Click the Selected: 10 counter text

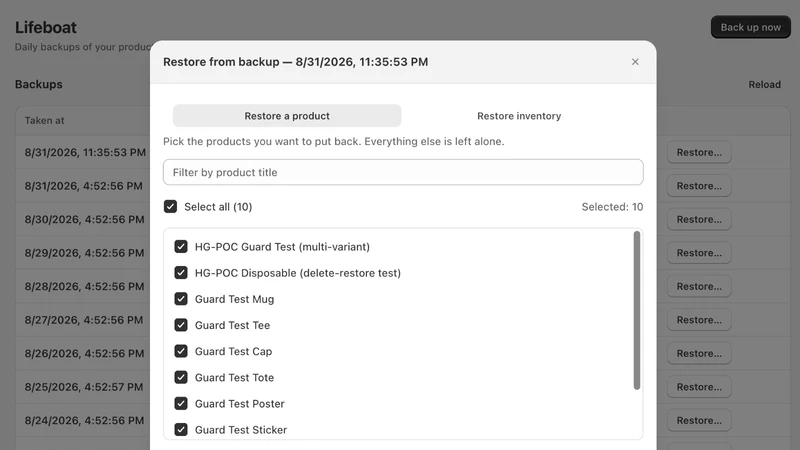(x=612, y=207)
